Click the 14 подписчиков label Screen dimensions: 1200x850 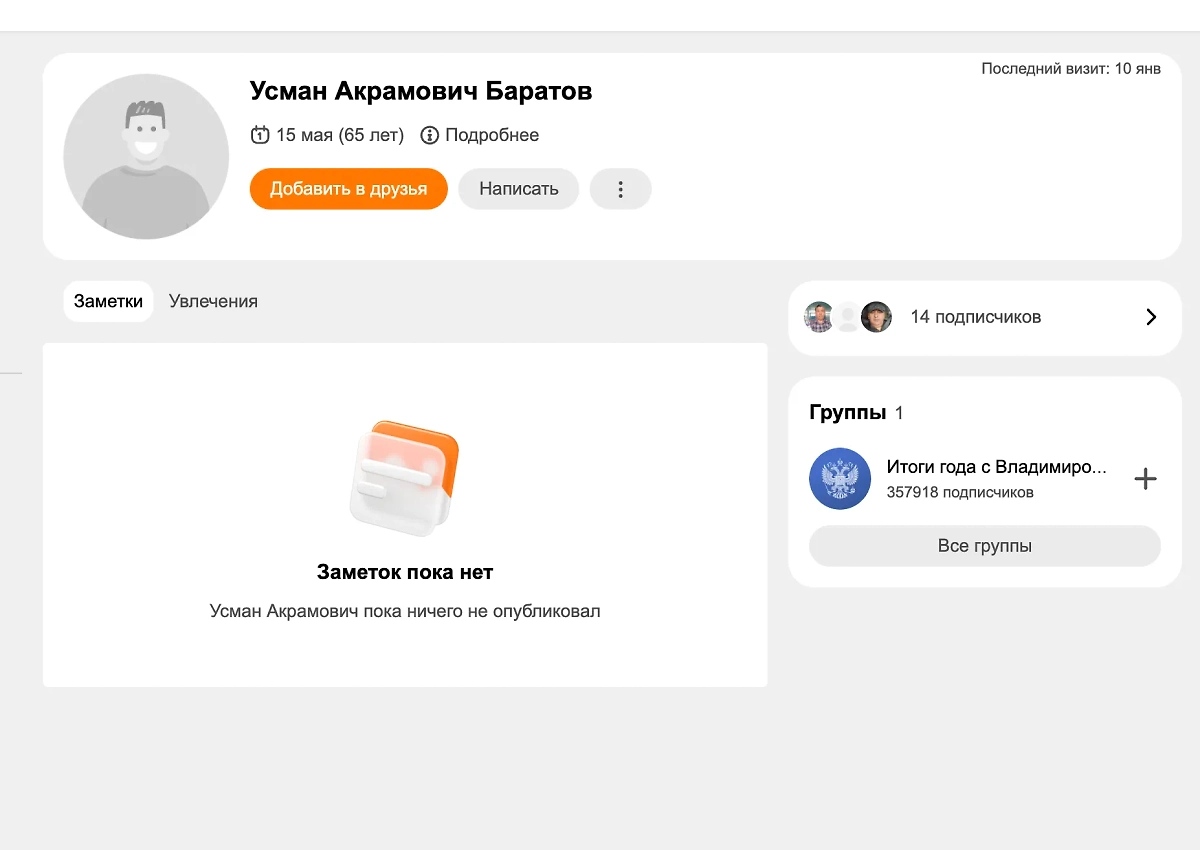tap(975, 317)
